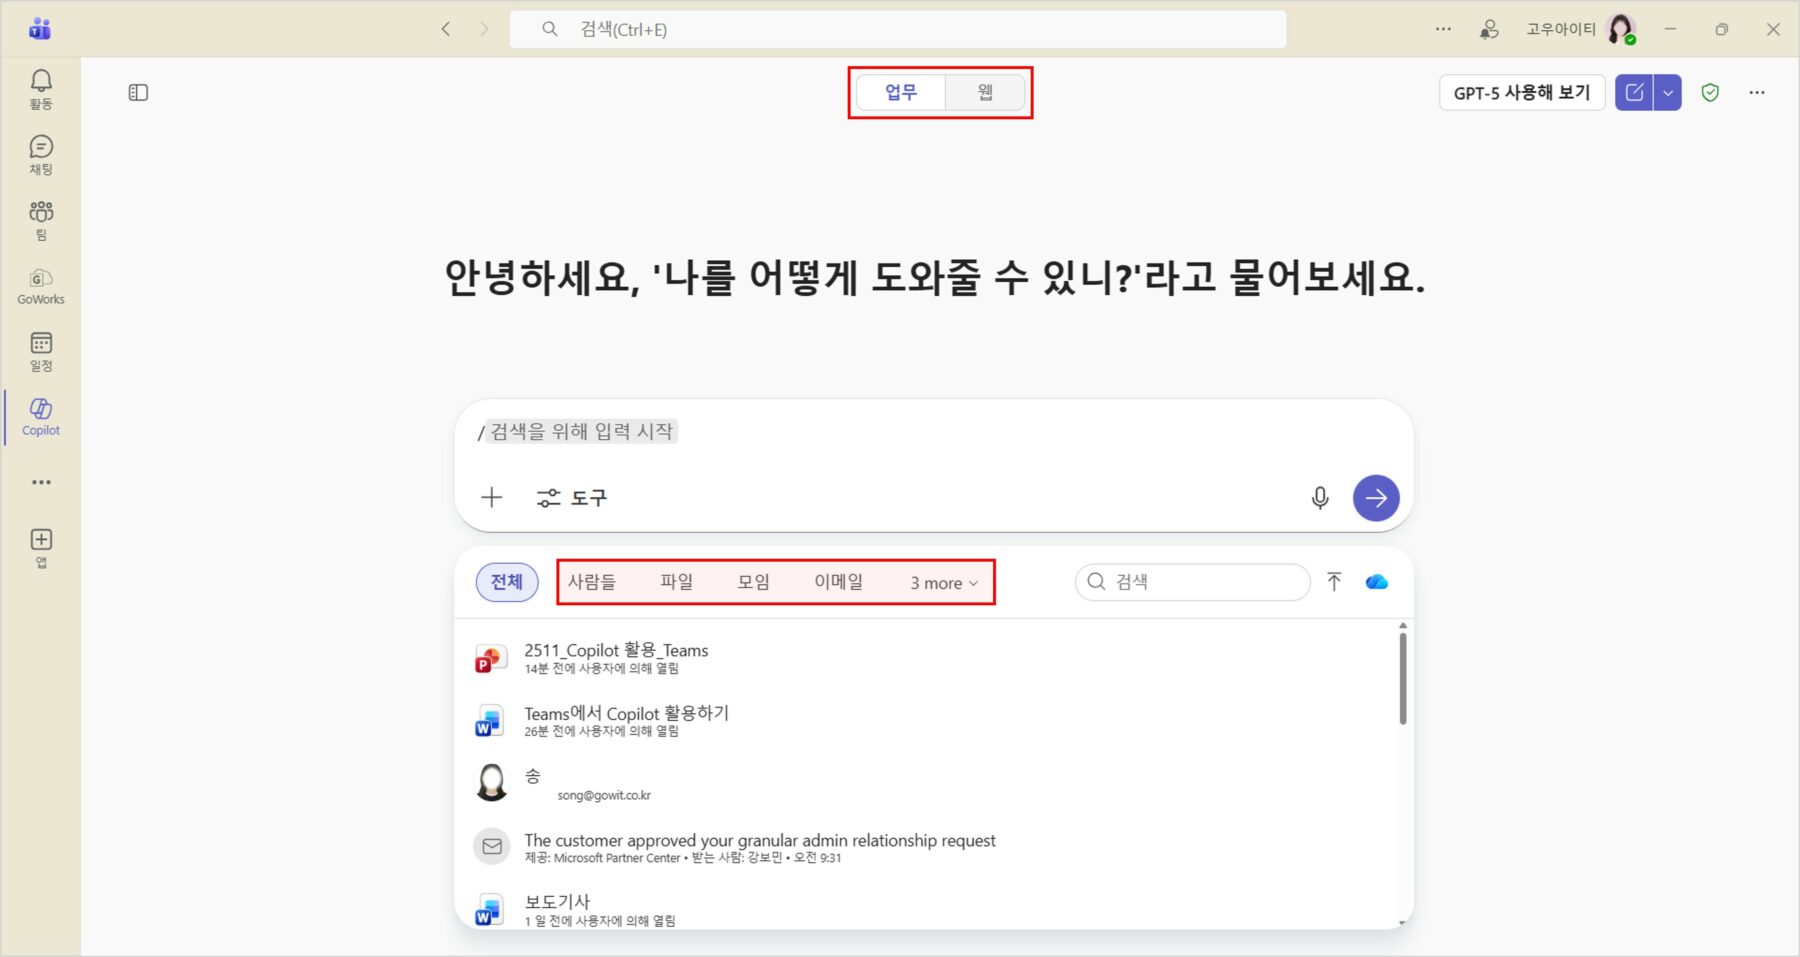Viewport: 1800px width, 957px height.
Task: Select the 파일 (Files) filter tab
Action: [676, 582]
